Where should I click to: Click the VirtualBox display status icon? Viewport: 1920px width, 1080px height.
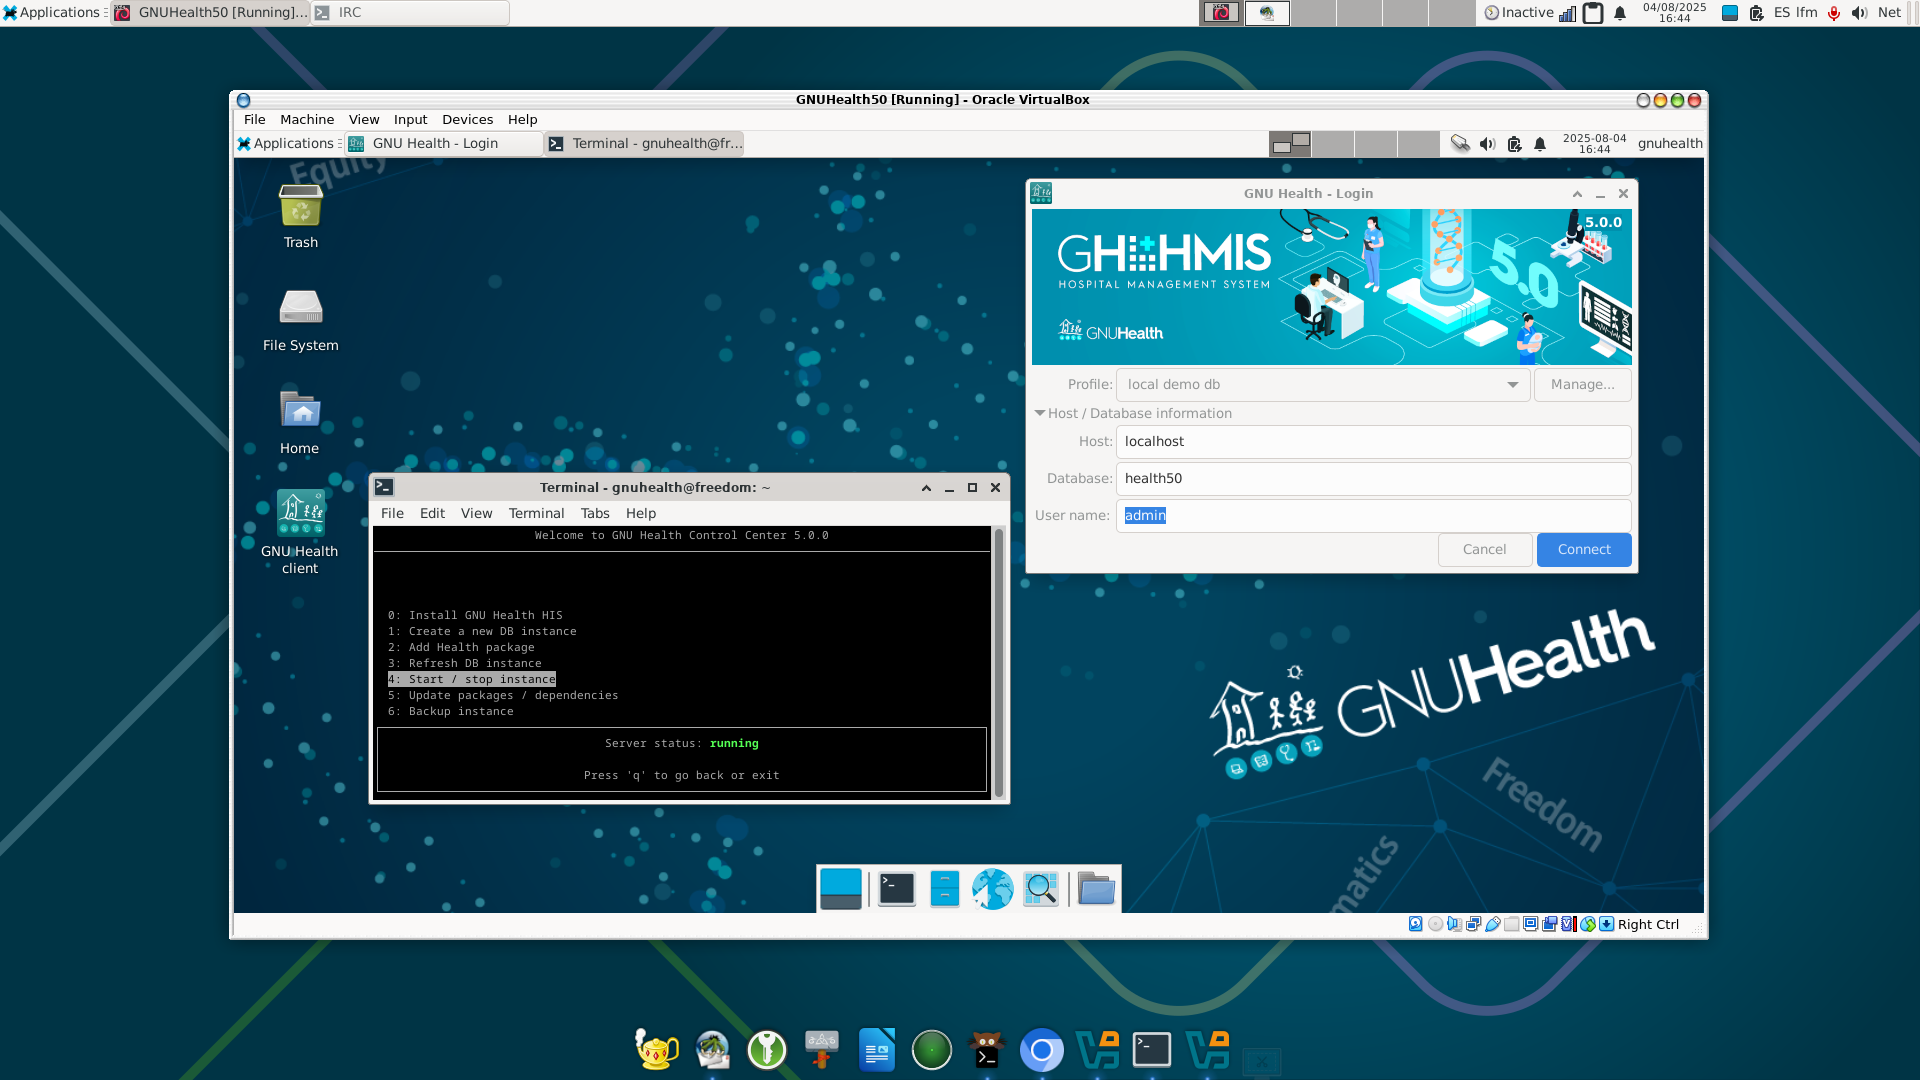1530,924
